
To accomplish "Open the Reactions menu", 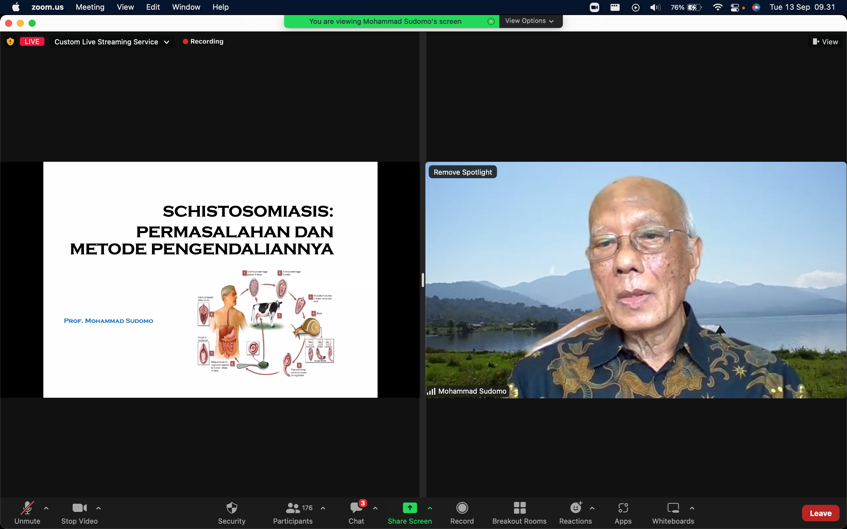I will [575, 509].
